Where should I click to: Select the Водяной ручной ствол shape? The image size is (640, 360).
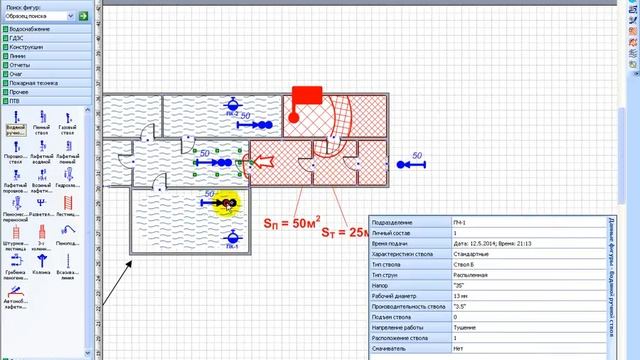click(16, 123)
